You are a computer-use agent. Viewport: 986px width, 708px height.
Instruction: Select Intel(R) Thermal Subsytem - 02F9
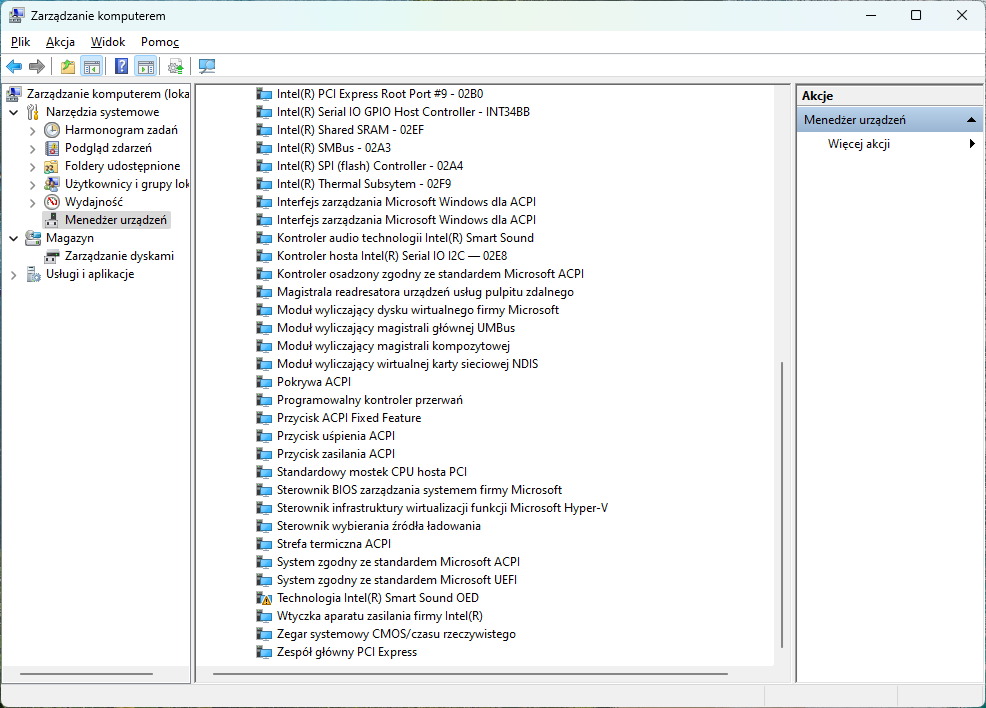(x=364, y=184)
